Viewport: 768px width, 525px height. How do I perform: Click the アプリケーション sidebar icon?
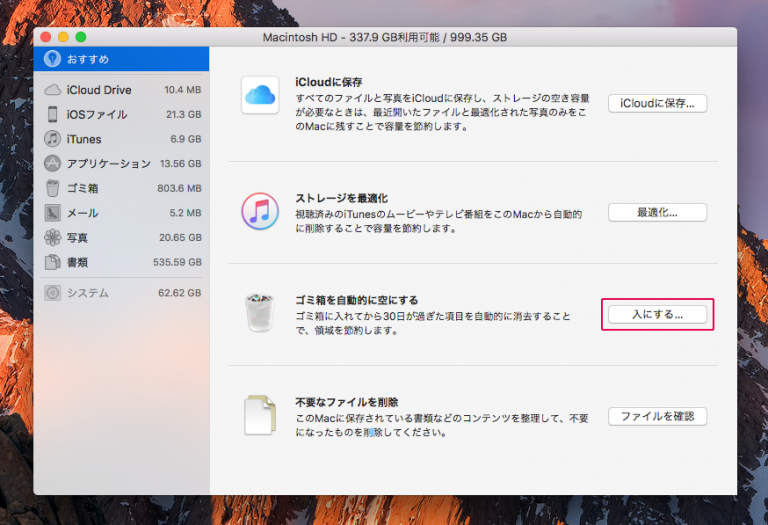[53, 163]
